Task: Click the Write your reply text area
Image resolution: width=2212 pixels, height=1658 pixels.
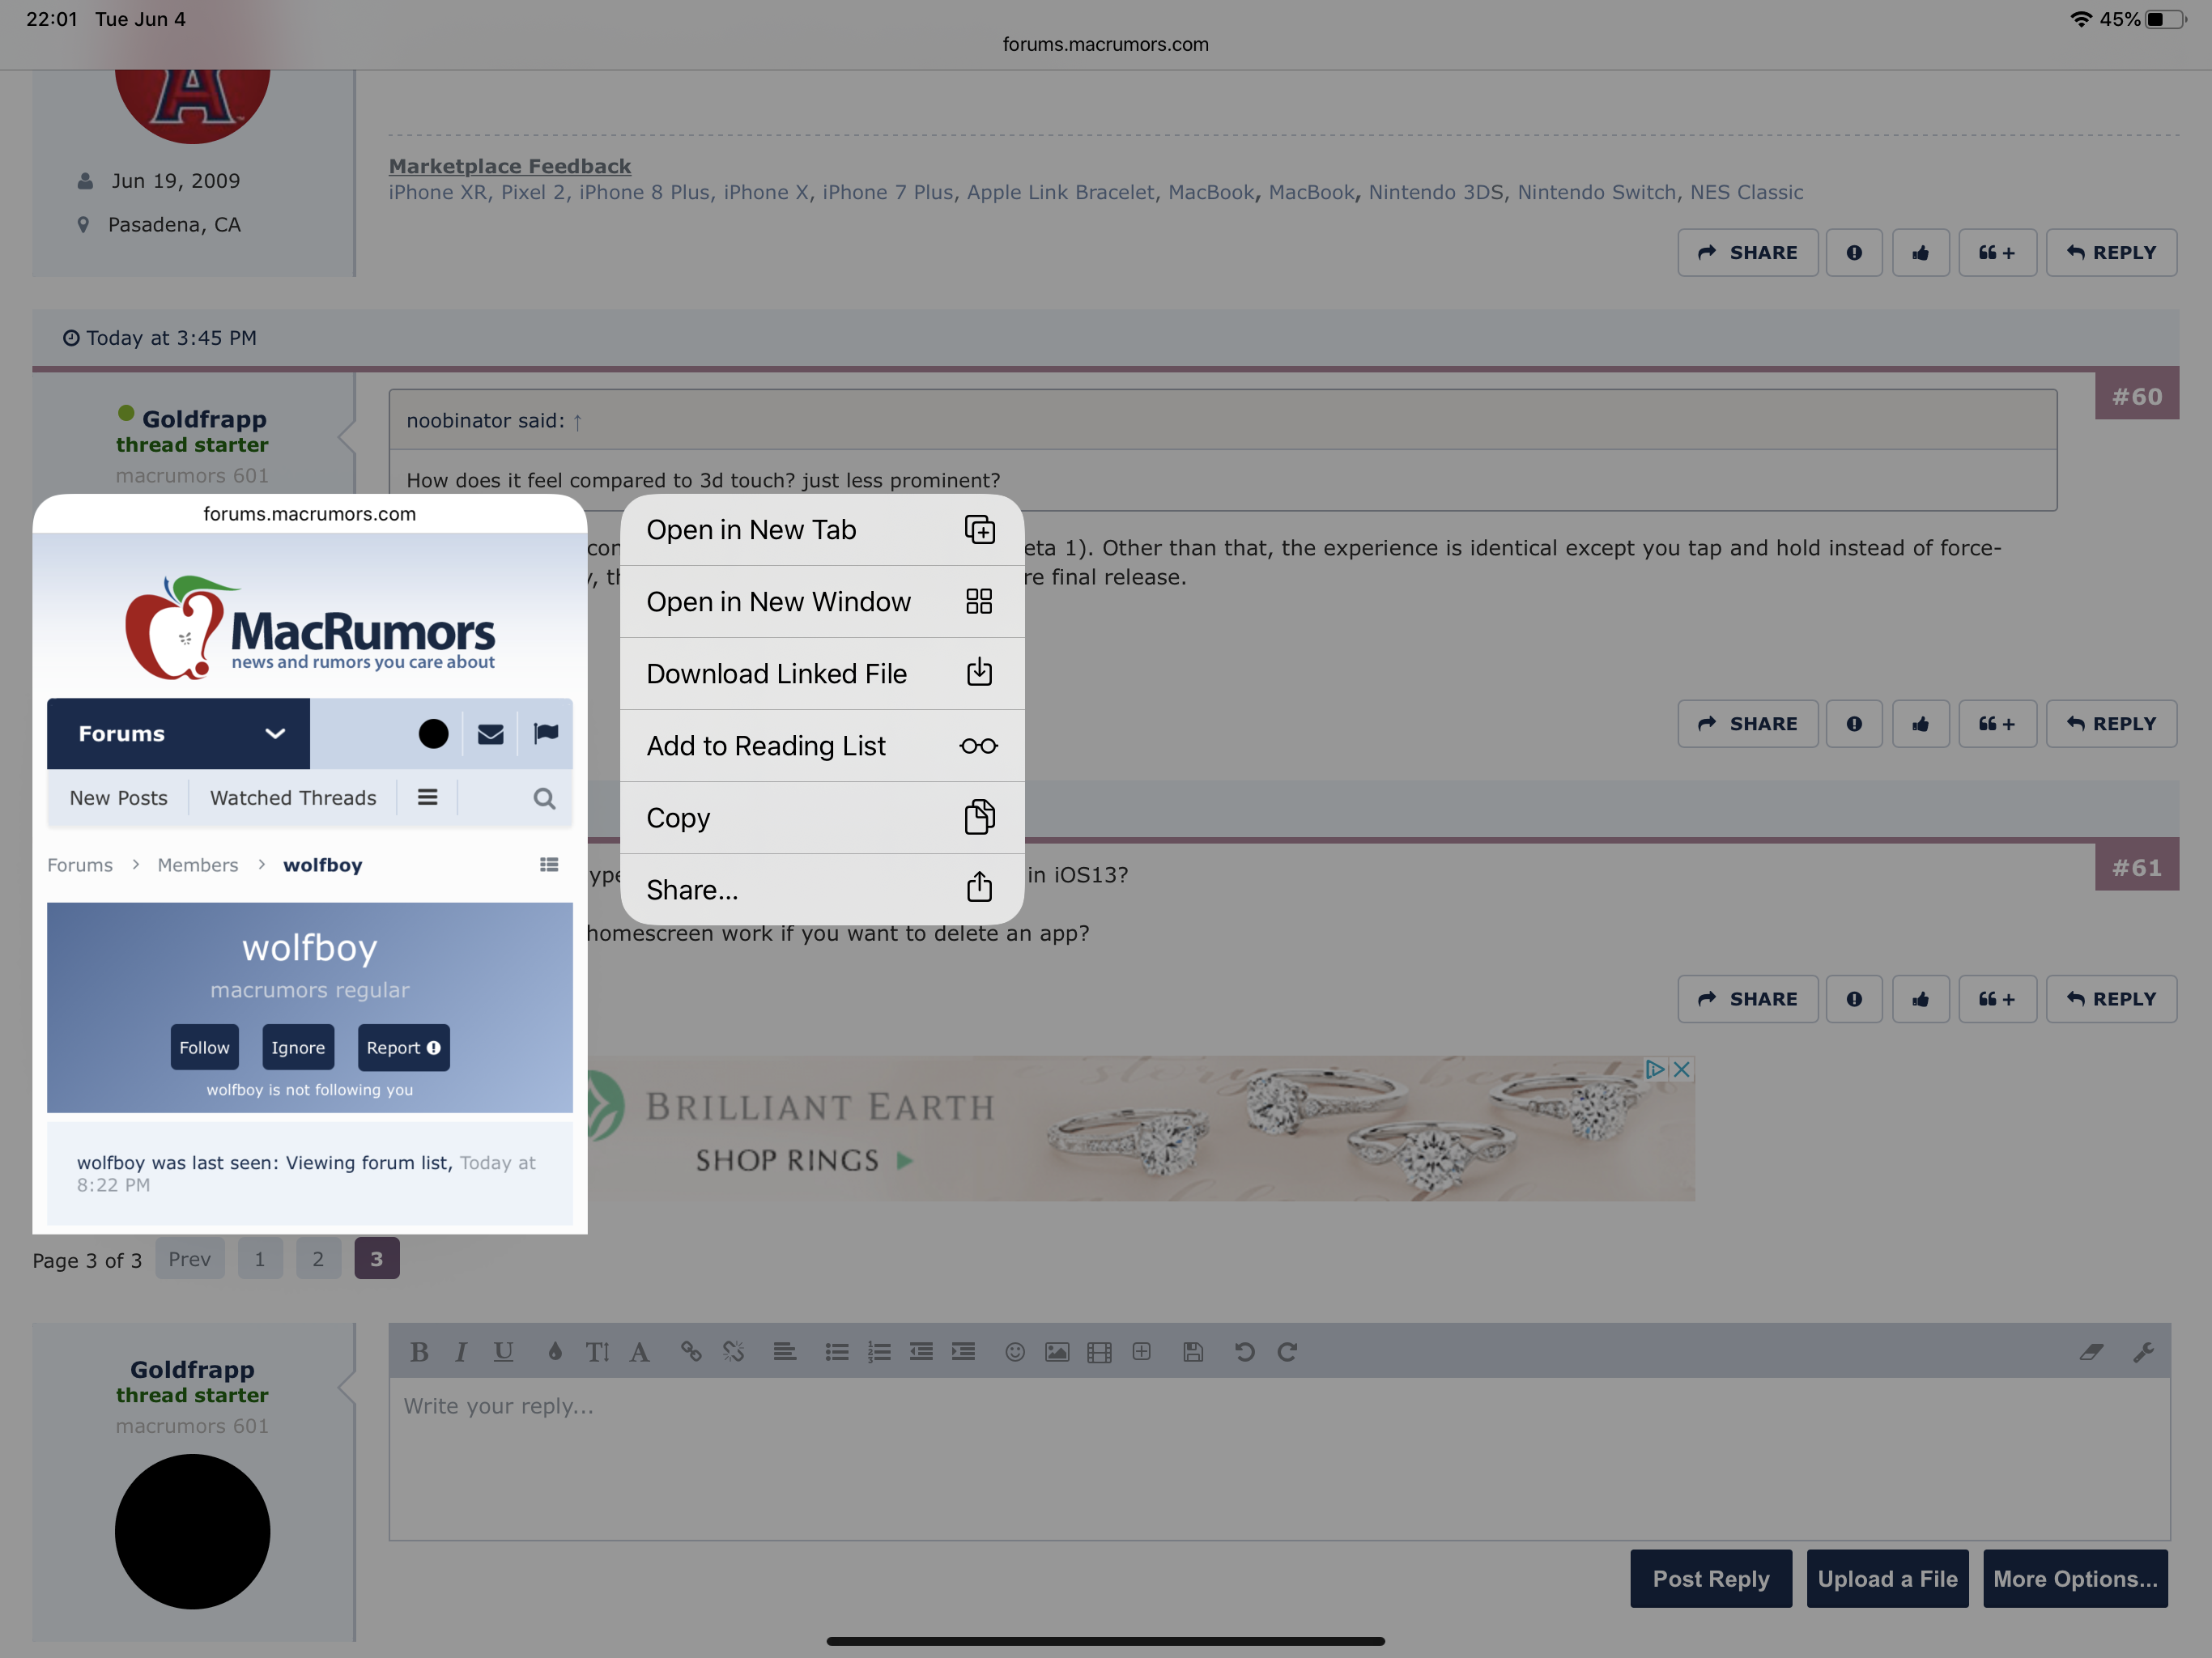Action: pos(1279,1459)
